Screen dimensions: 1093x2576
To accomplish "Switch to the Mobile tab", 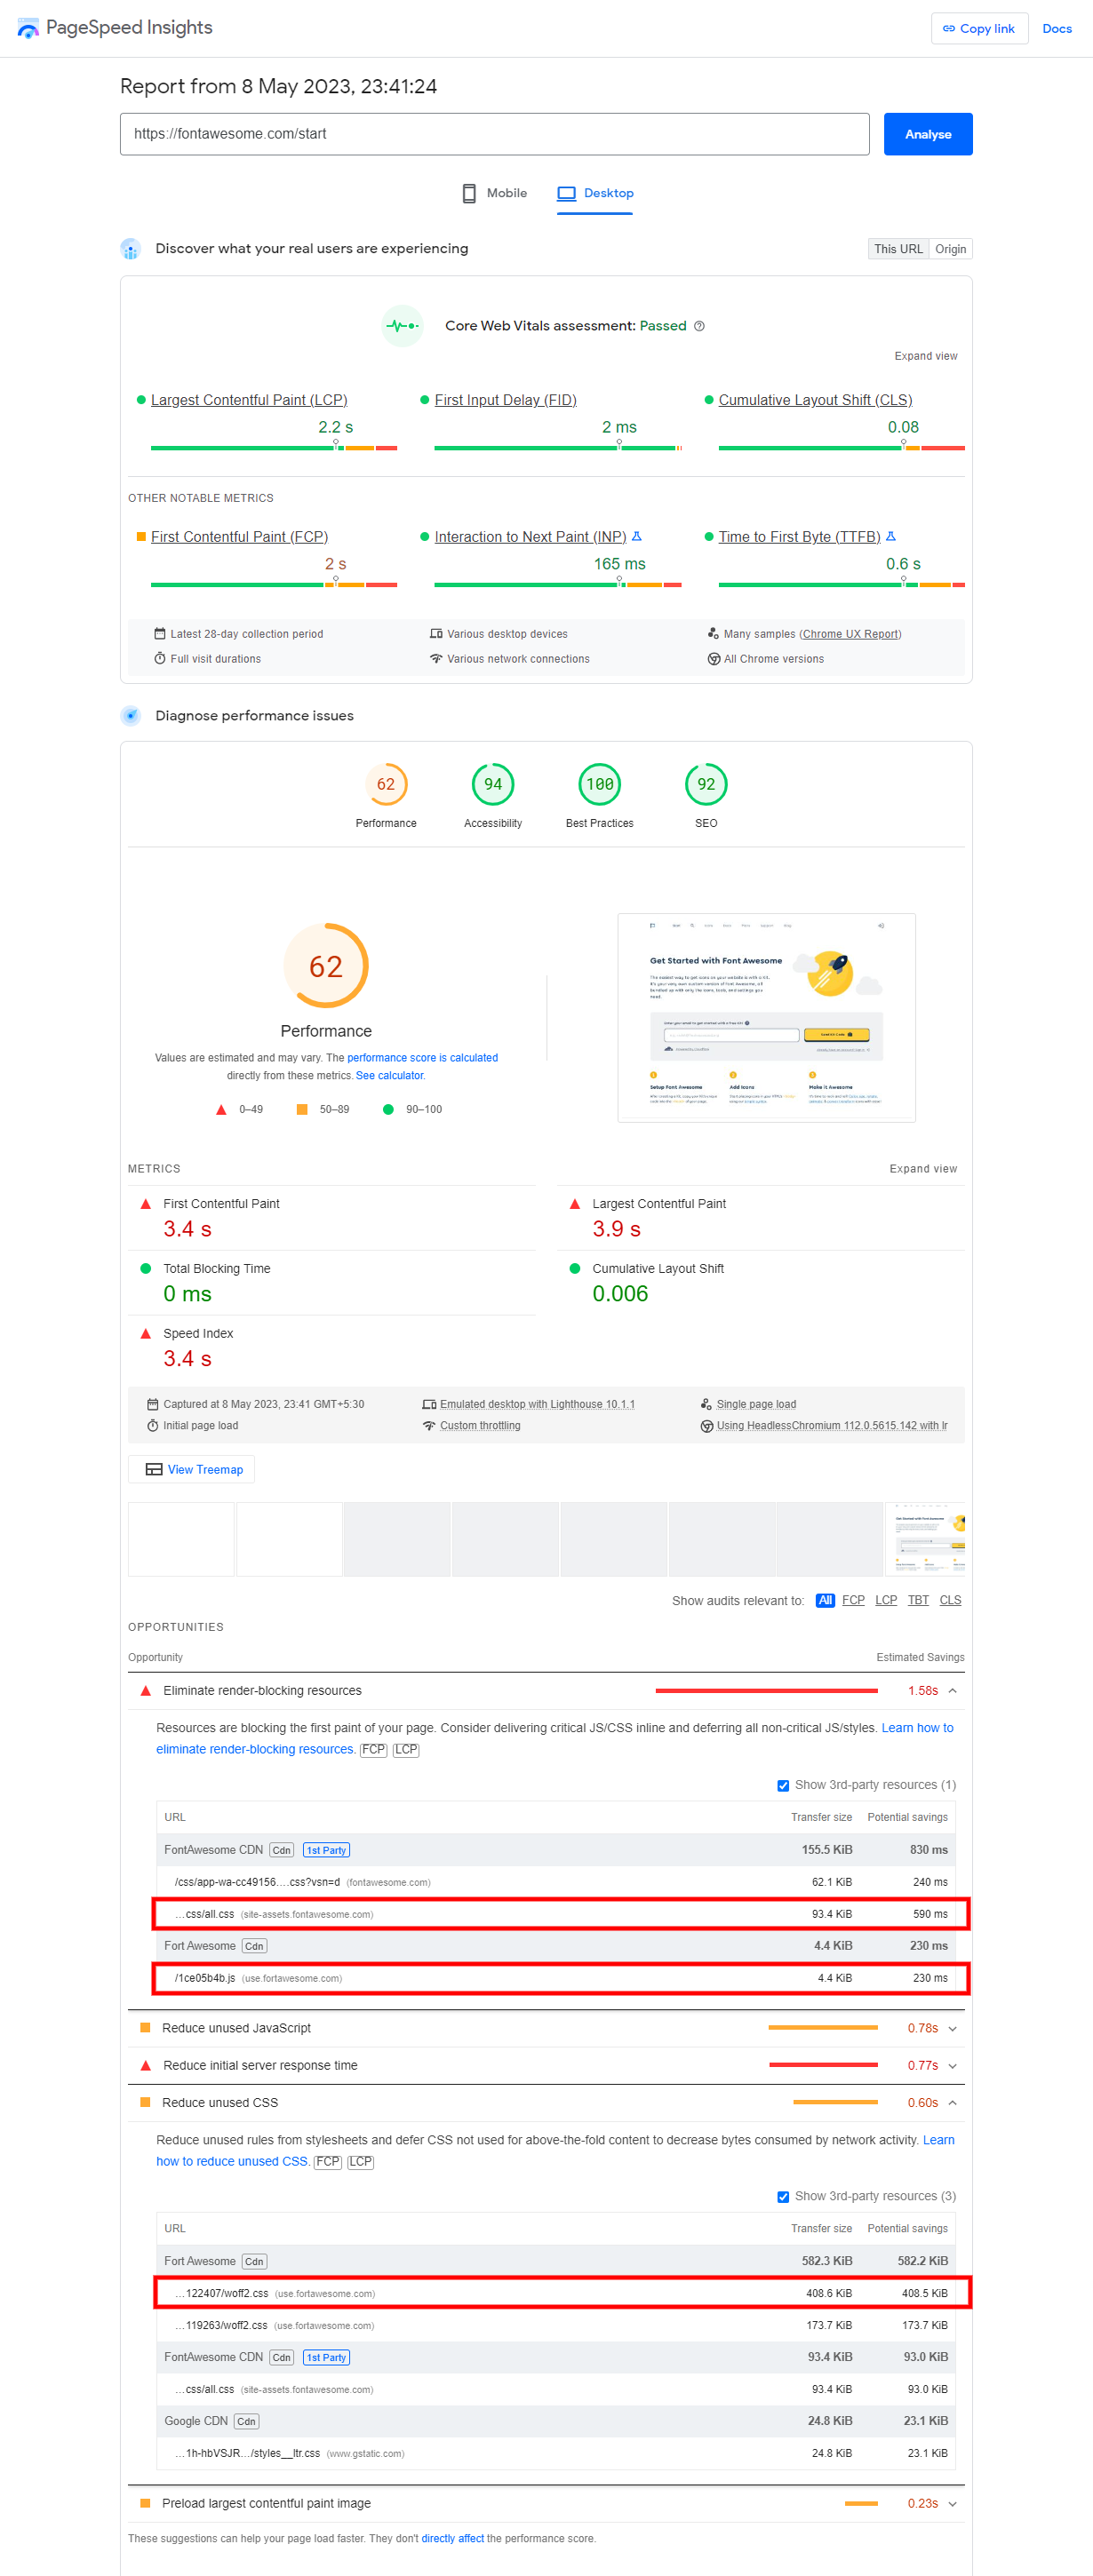I will (x=494, y=193).
